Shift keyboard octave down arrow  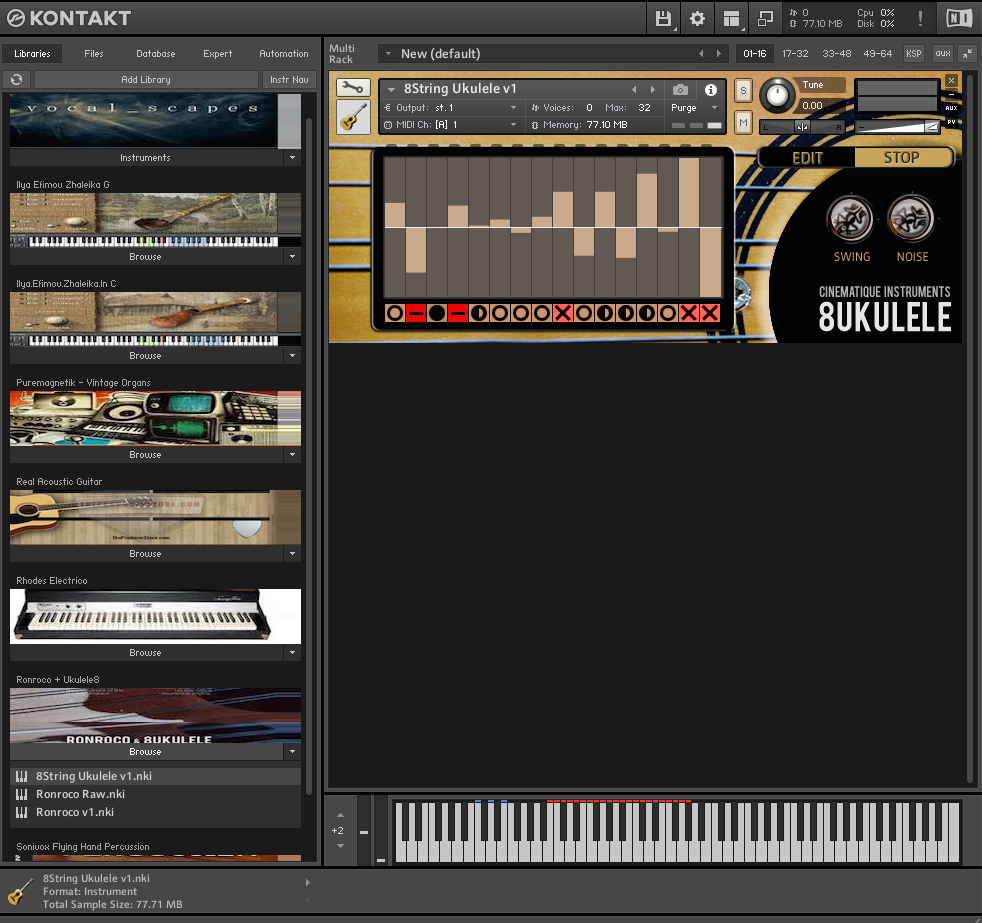click(x=340, y=846)
